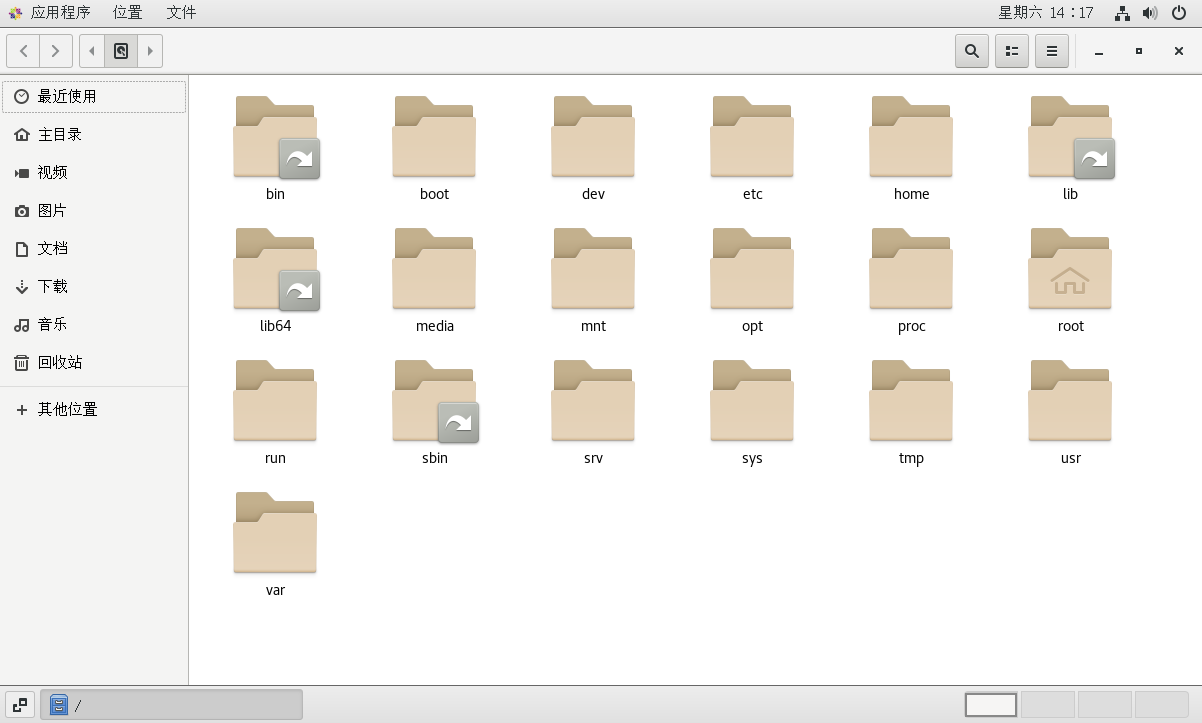Viewport: 1202px width, 723px height.
Task: Click the first workspace switcher box
Action: point(990,705)
